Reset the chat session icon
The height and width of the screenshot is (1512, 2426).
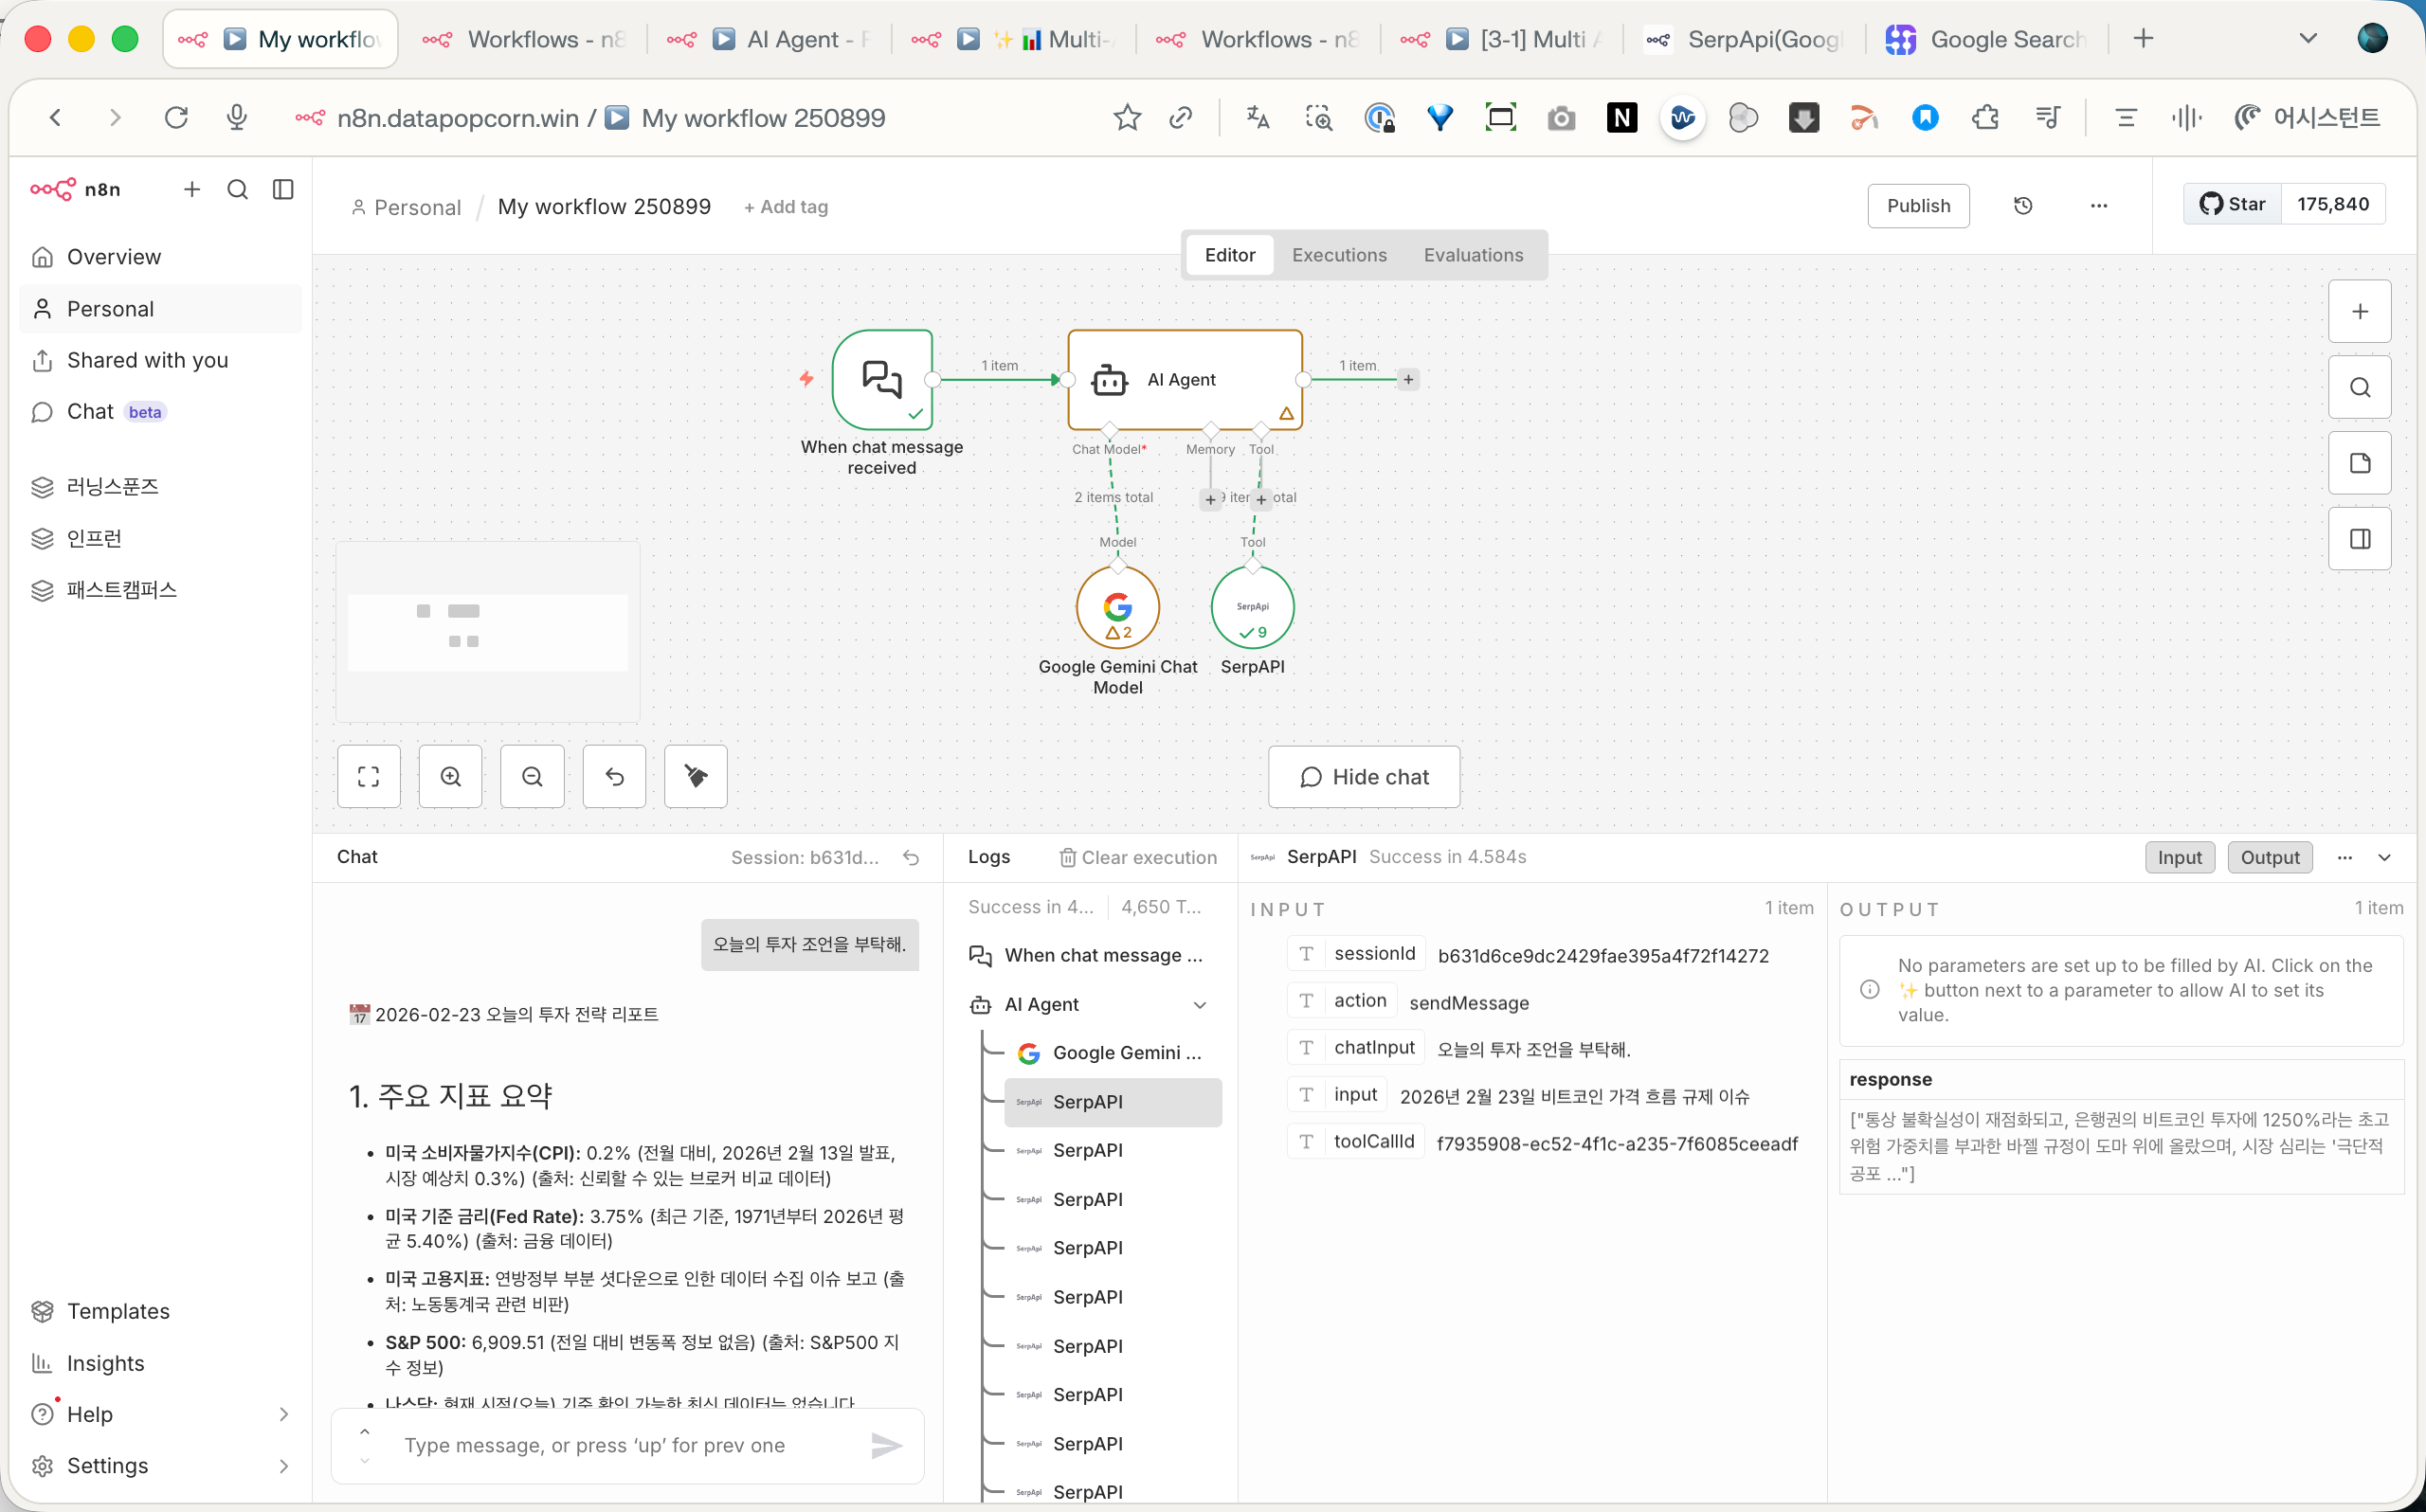pos(911,857)
